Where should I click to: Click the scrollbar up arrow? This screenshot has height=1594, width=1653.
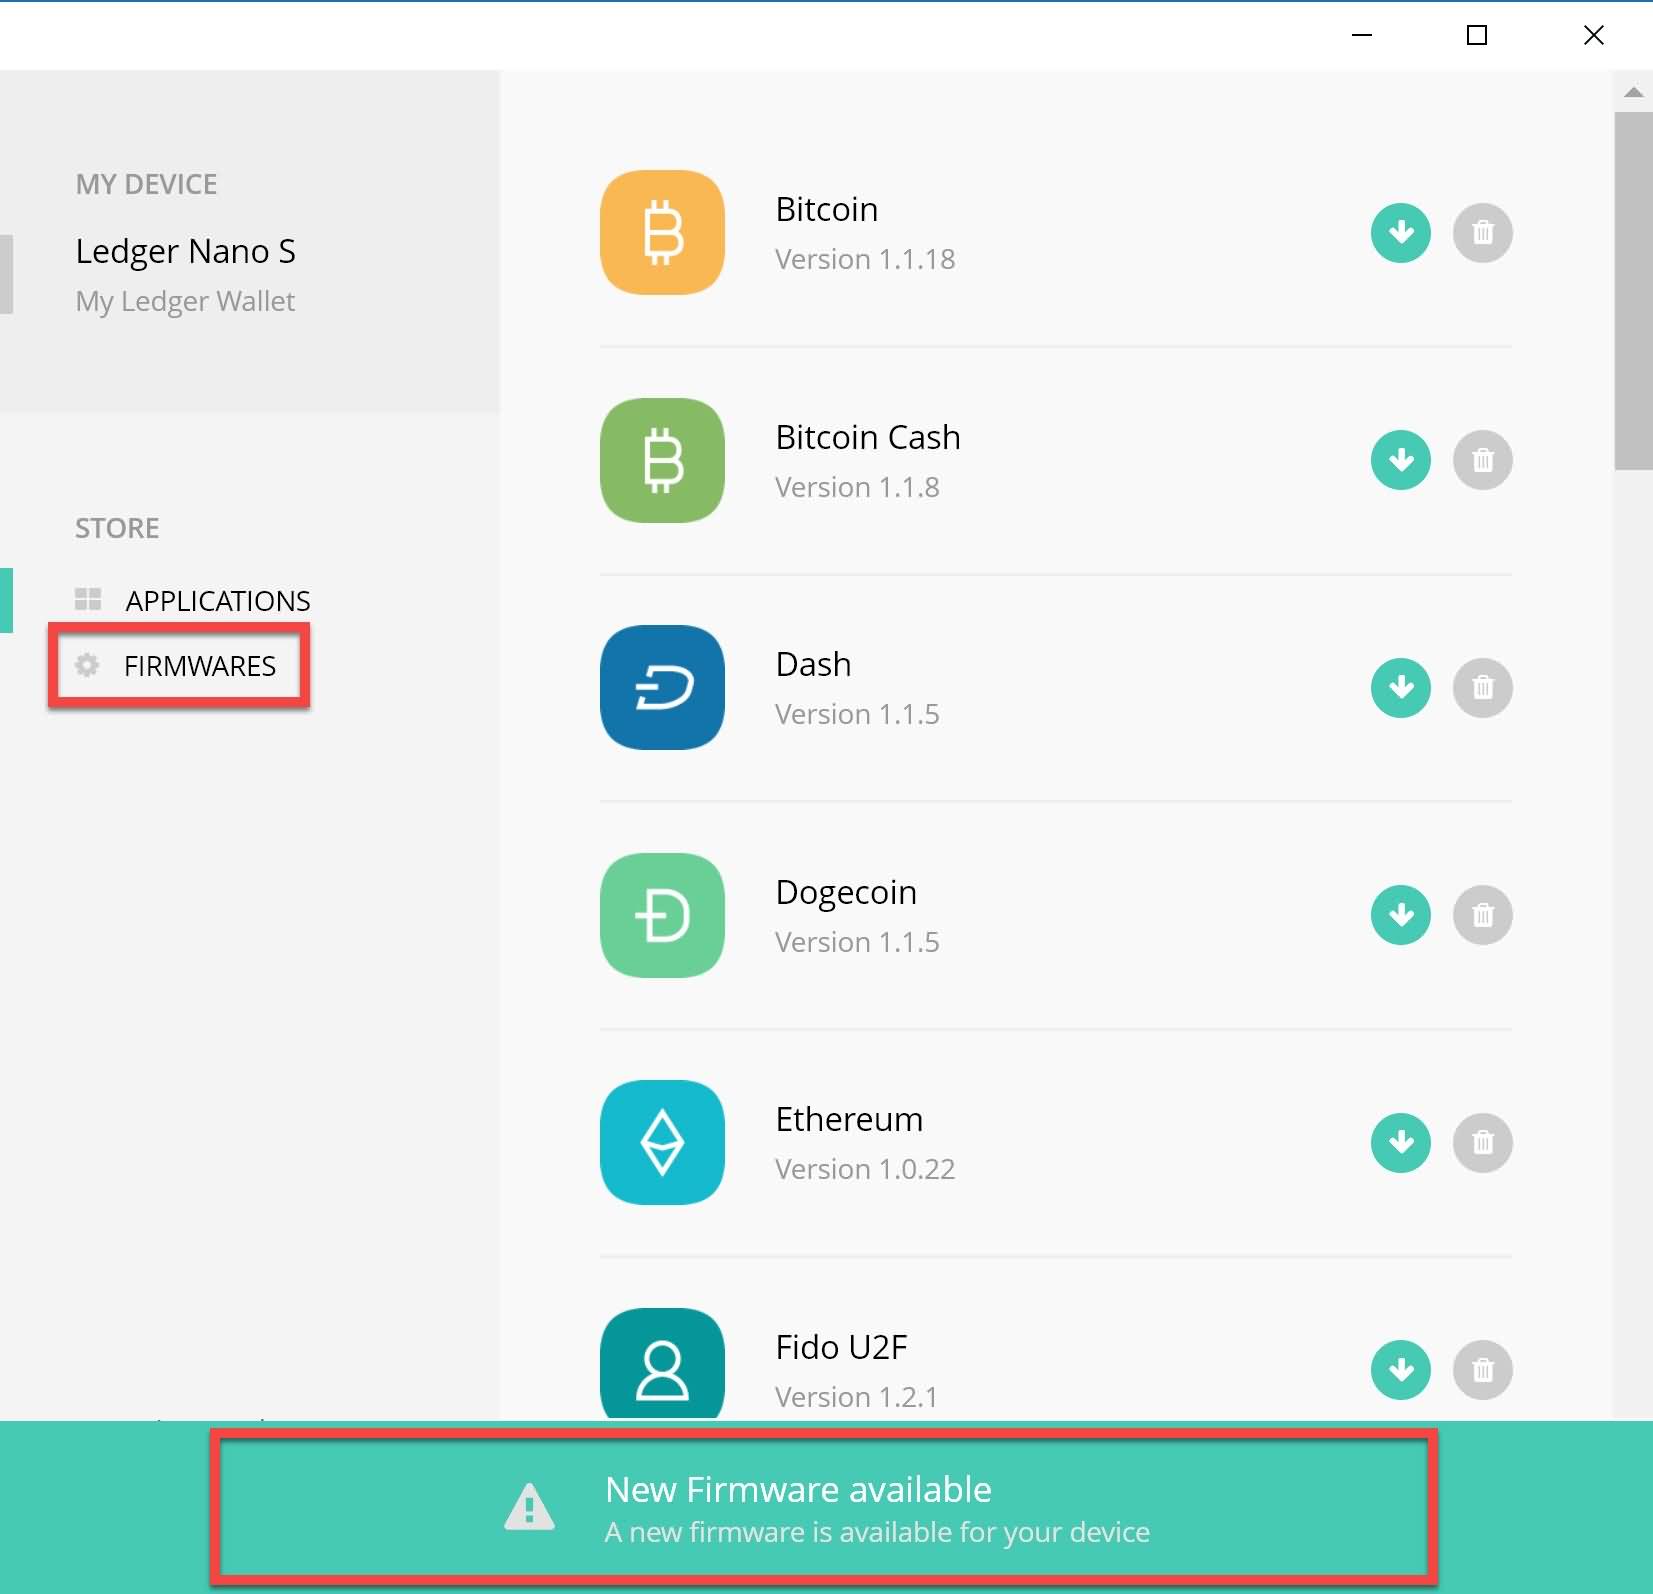point(1634,92)
